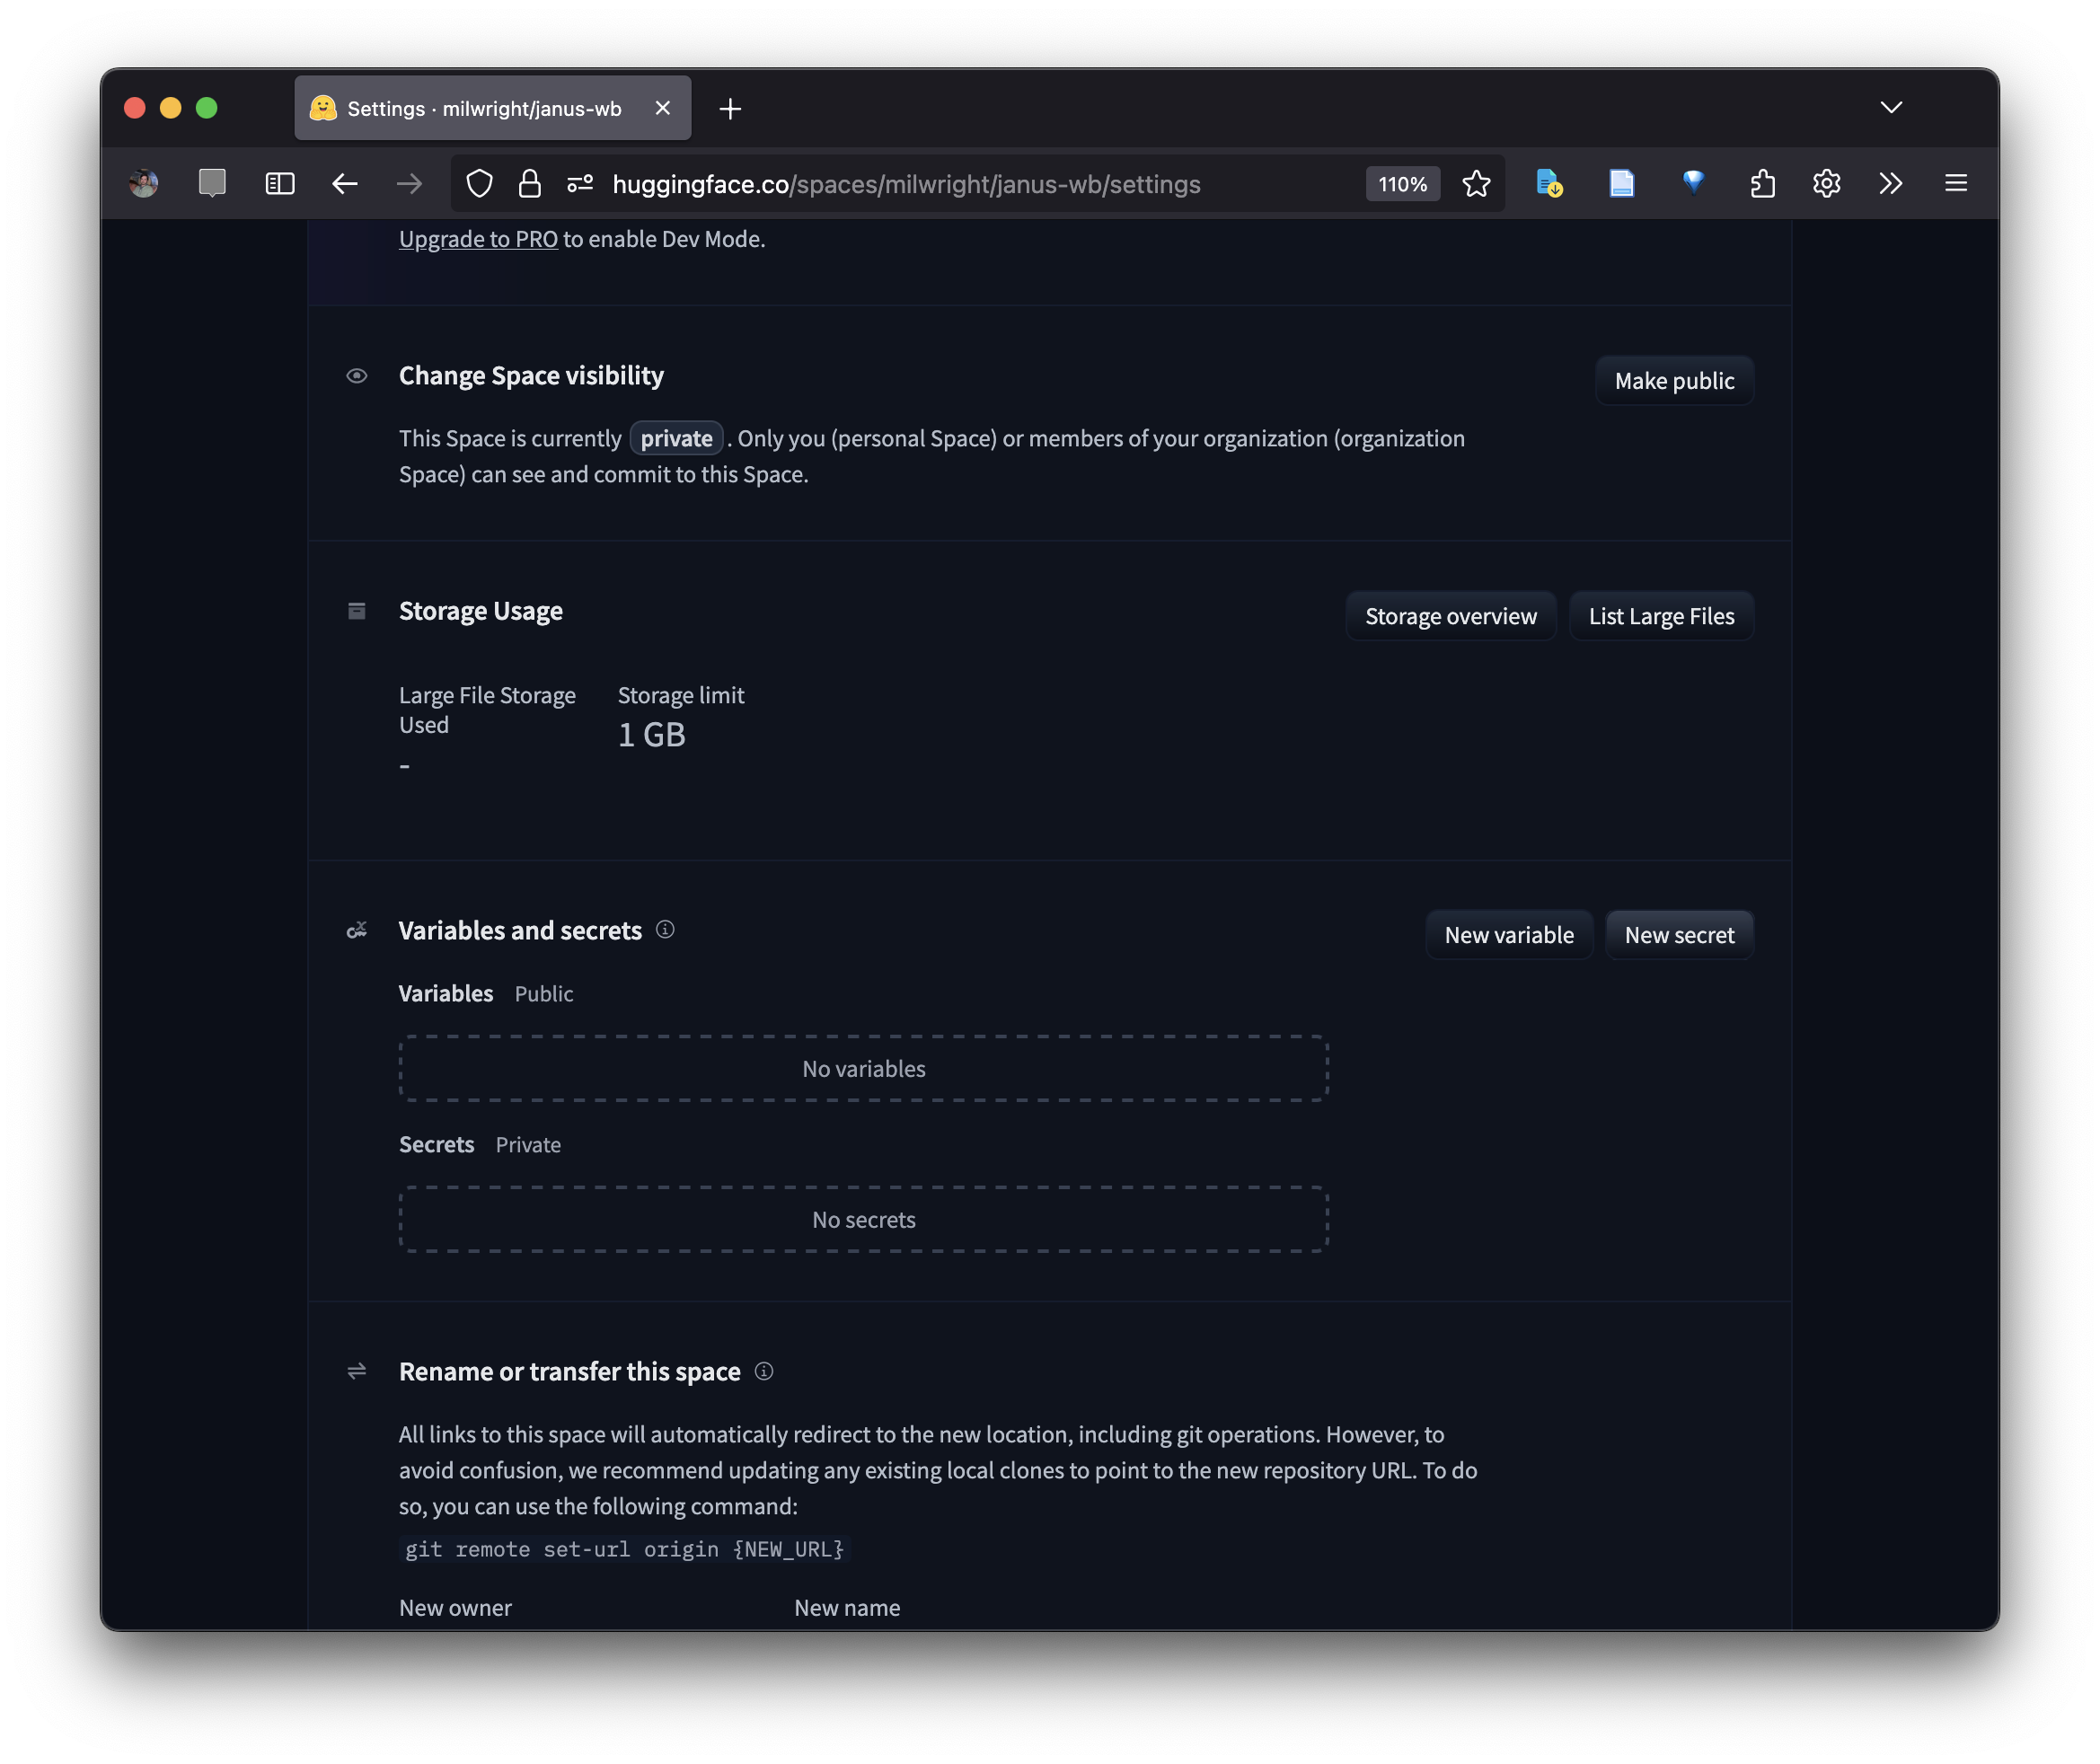Image resolution: width=2100 pixels, height=1764 pixels.
Task: Click the site permissions icon in the address bar
Action: click(x=580, y=184)
